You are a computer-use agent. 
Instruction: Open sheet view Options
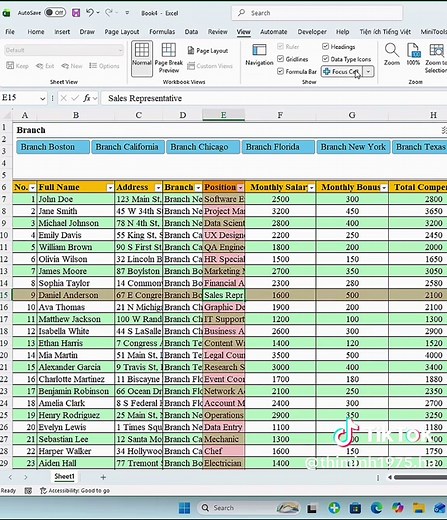pyautogui.click(x=104, y=66)
